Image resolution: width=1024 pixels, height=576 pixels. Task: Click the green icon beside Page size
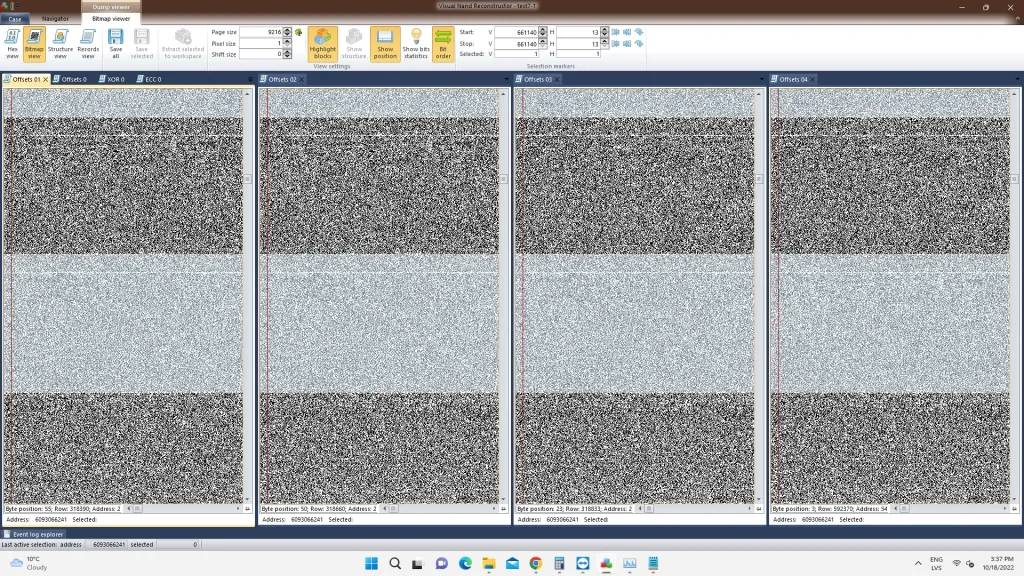(x=298, y=32)
